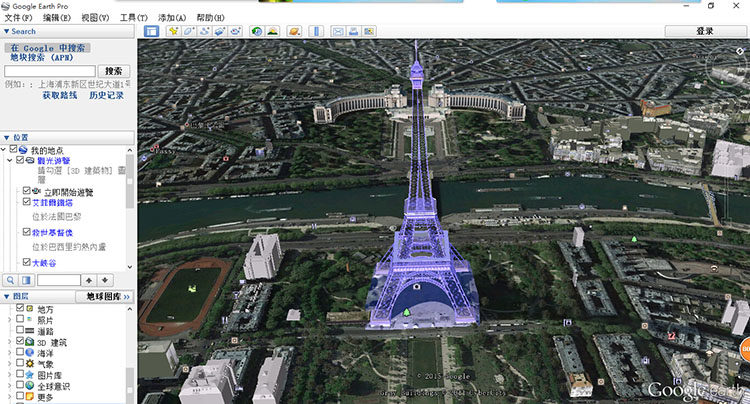Click the panel-view icon beside the magnifier
Screen dimensions: 750x404
pos(26,280)
